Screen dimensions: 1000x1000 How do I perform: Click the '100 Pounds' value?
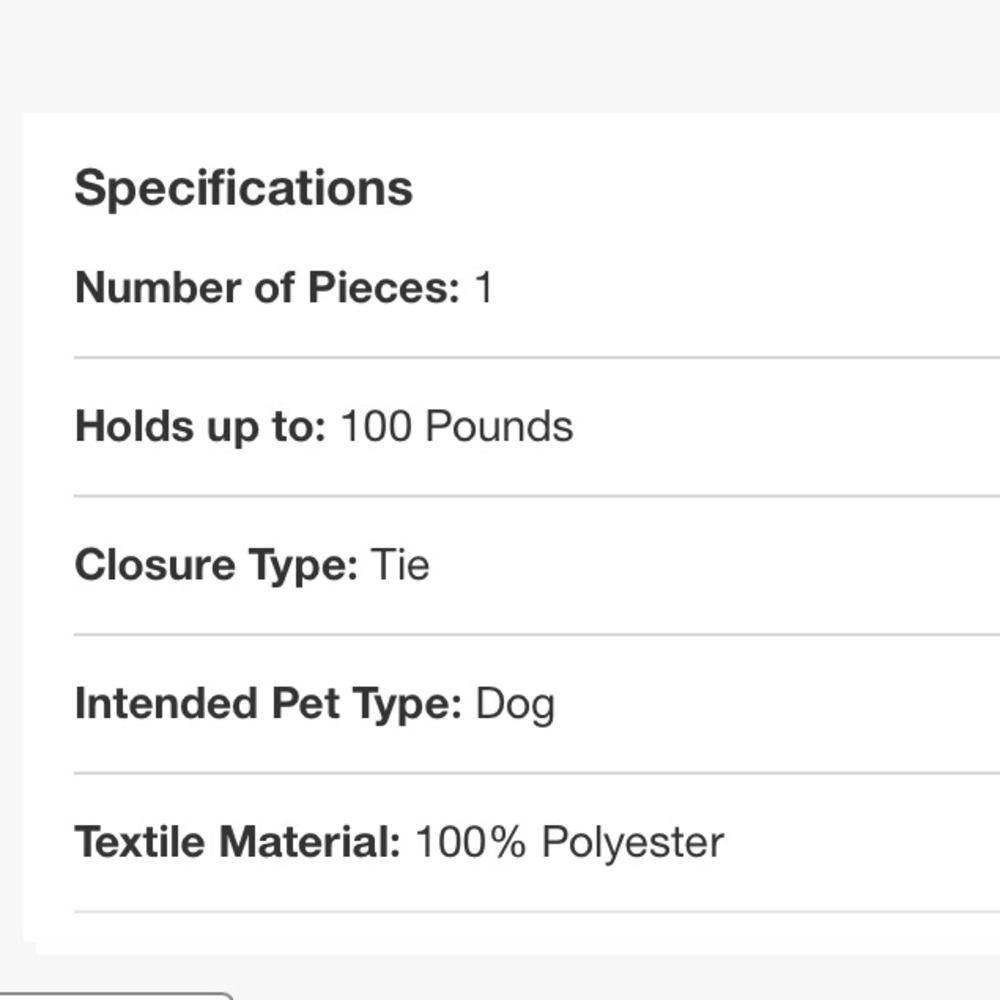(457, 427)
